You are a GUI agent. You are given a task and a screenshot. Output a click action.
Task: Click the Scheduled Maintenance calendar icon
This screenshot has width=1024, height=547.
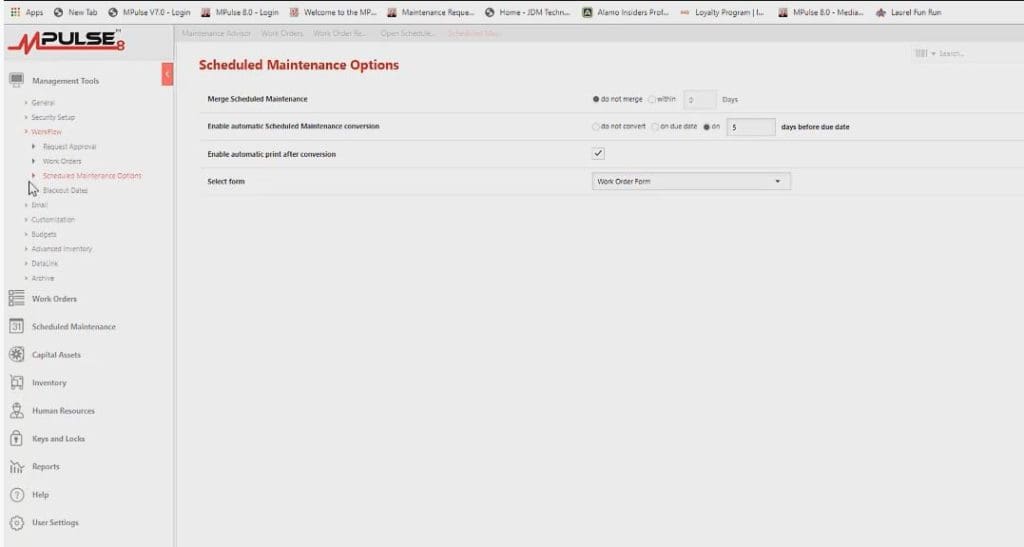(x=16, y=326)
